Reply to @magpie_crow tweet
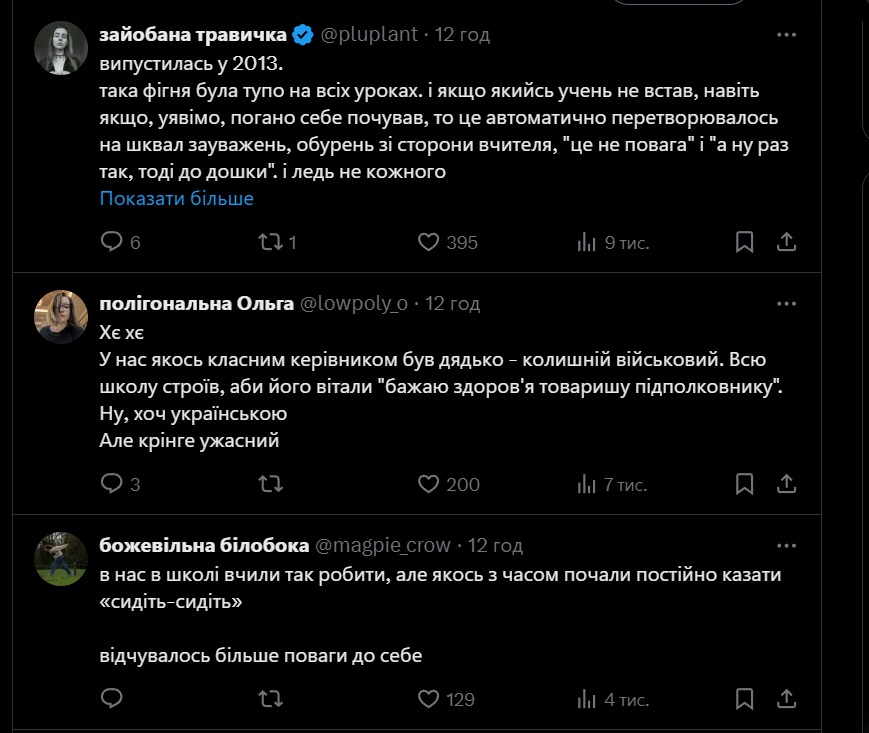Image resolution: width=869 pixels, height=733 pixels. click(x=112, y=698)
